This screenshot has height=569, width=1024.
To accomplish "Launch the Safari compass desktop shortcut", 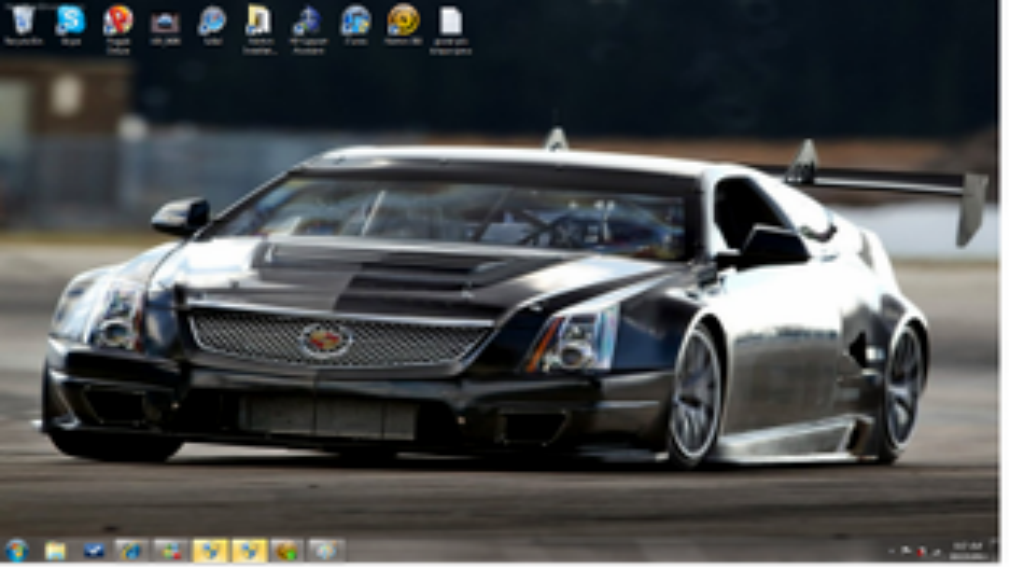I will (x=212, y=25).
